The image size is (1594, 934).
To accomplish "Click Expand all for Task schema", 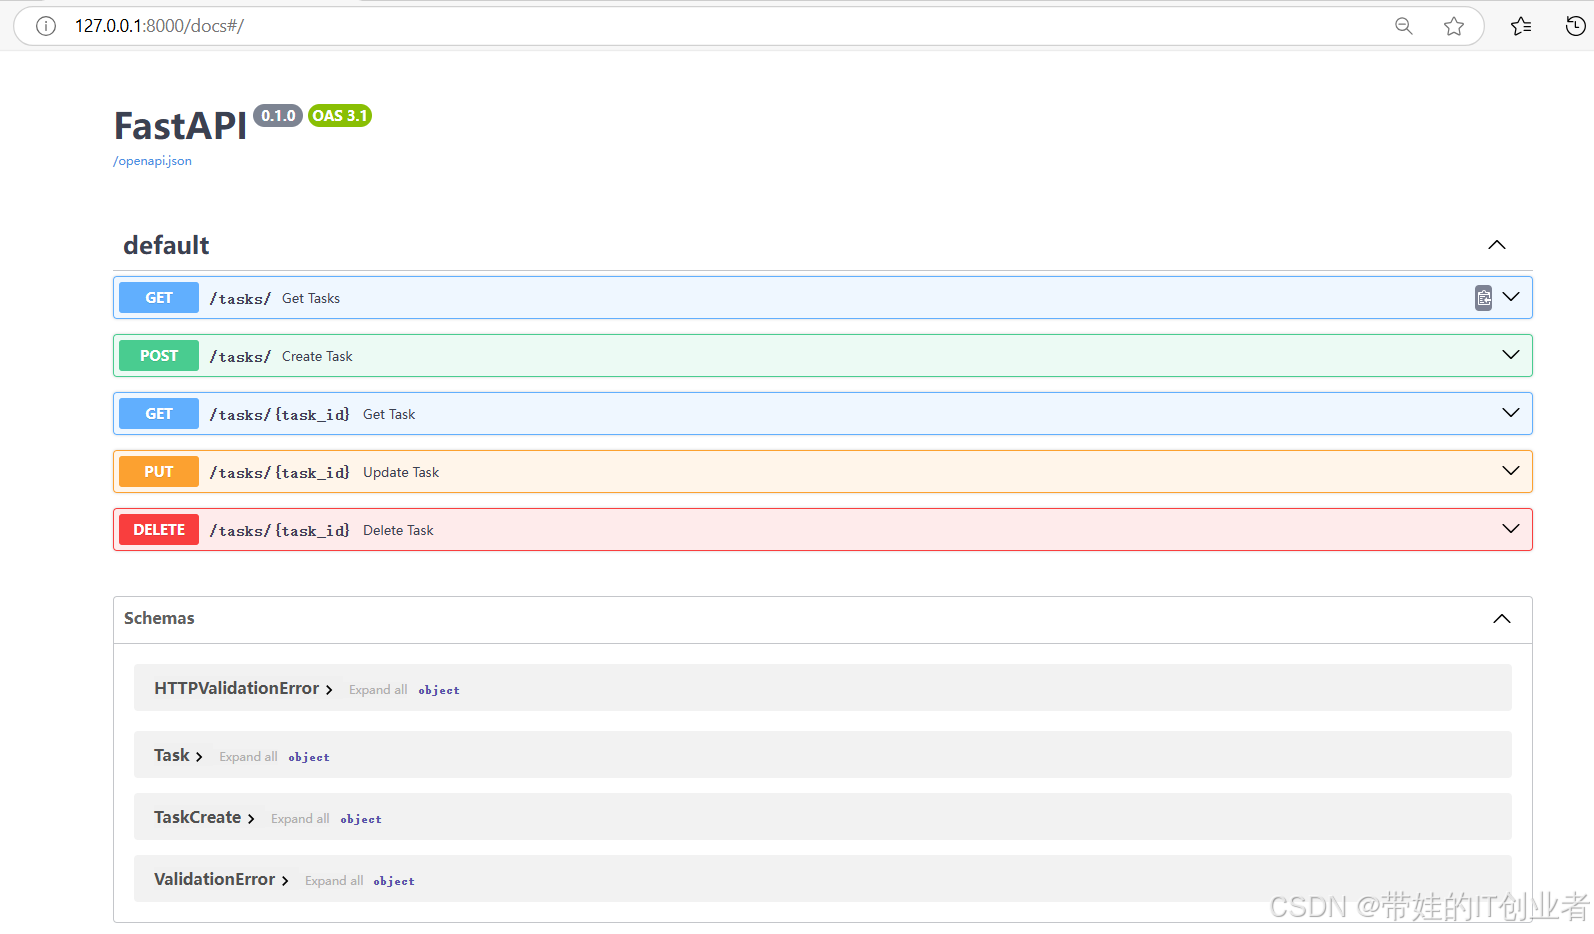I will tap(248, 757).
